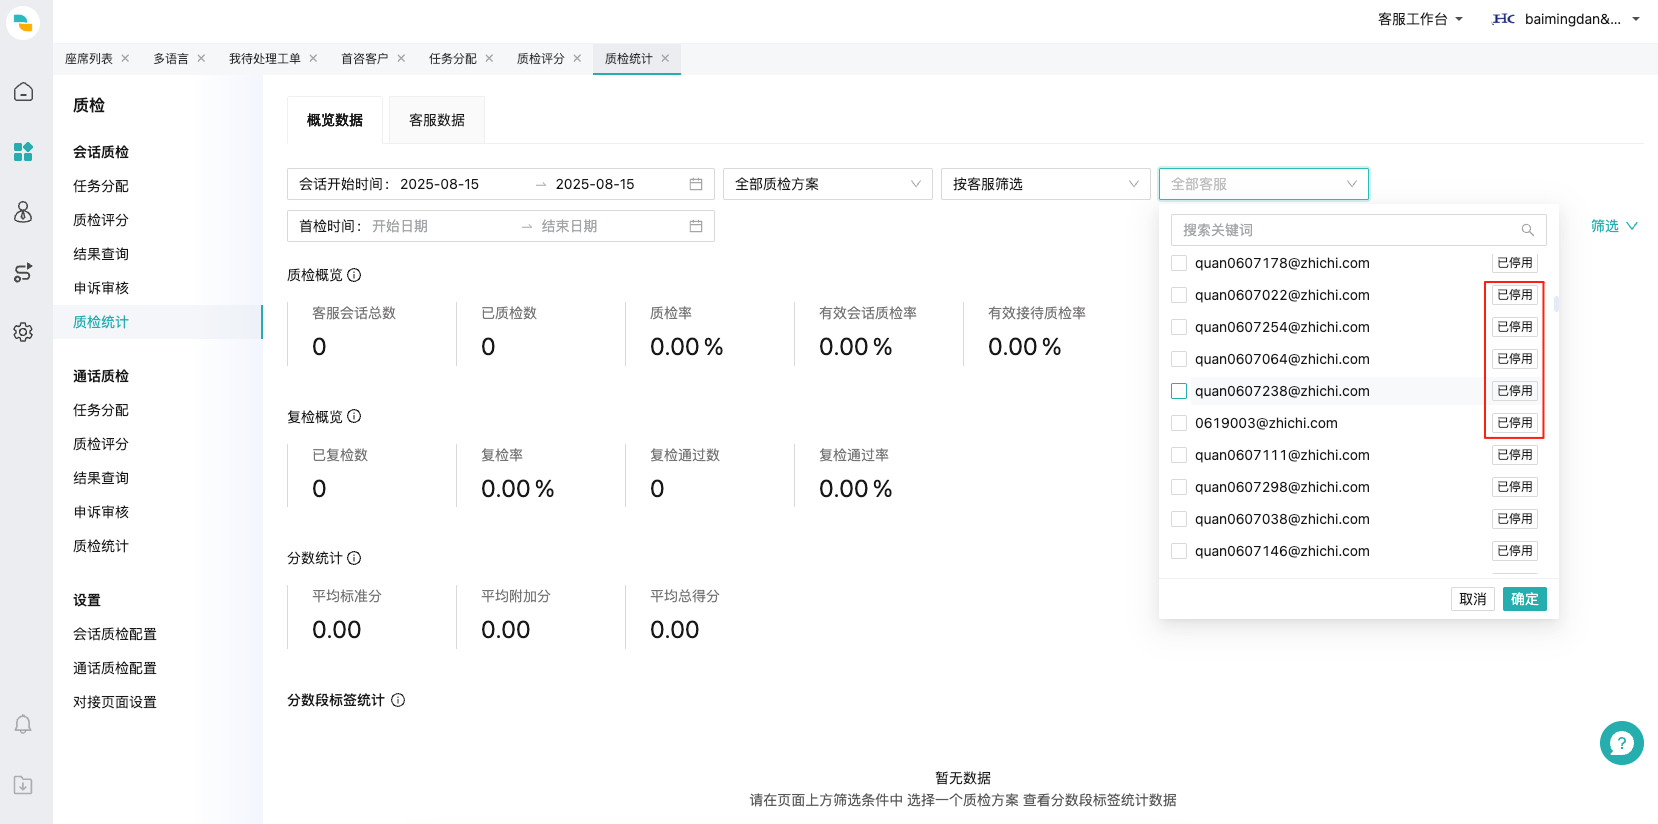Screen dimensions: 1658x824
Task: Click the 取消 button
Action: click(1473, 599)
